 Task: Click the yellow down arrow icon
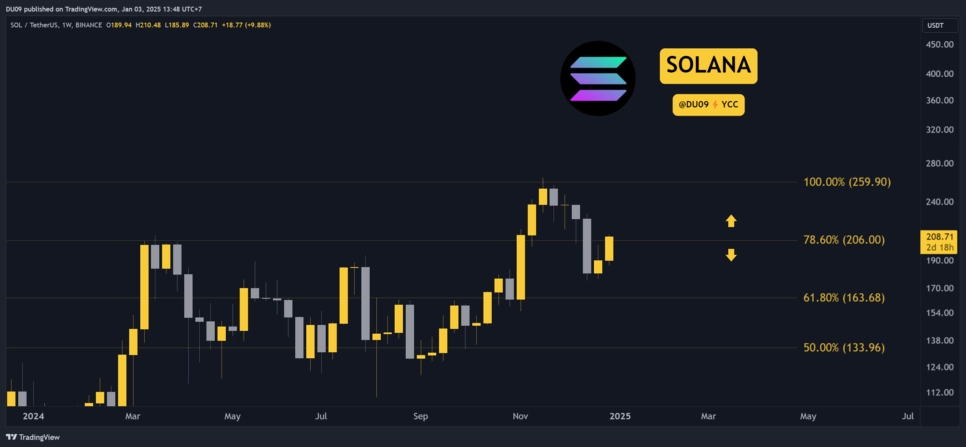click(x=731, y=255)
